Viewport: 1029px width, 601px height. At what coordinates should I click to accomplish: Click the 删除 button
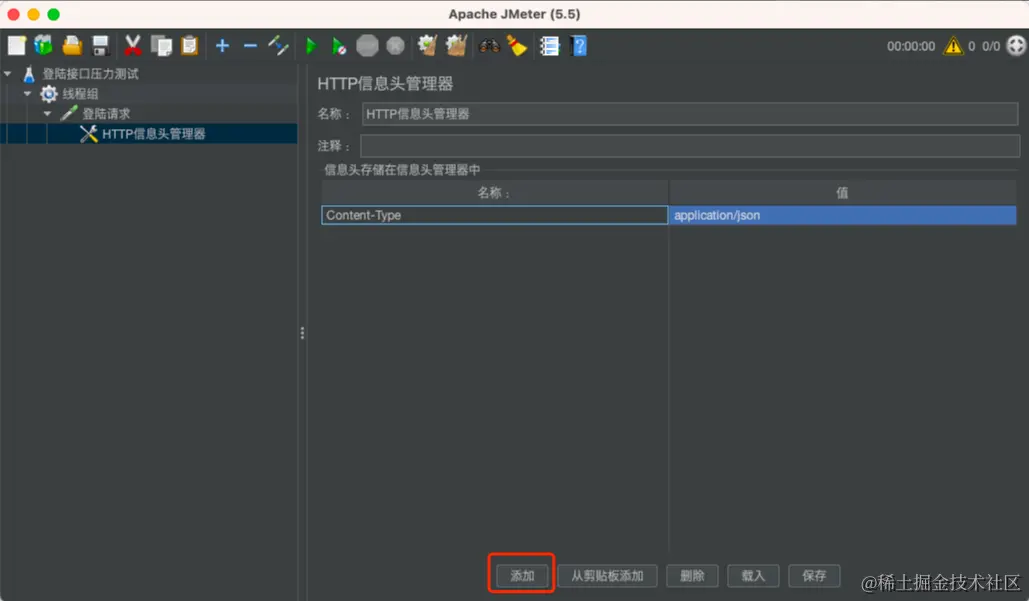click(692, 575)
